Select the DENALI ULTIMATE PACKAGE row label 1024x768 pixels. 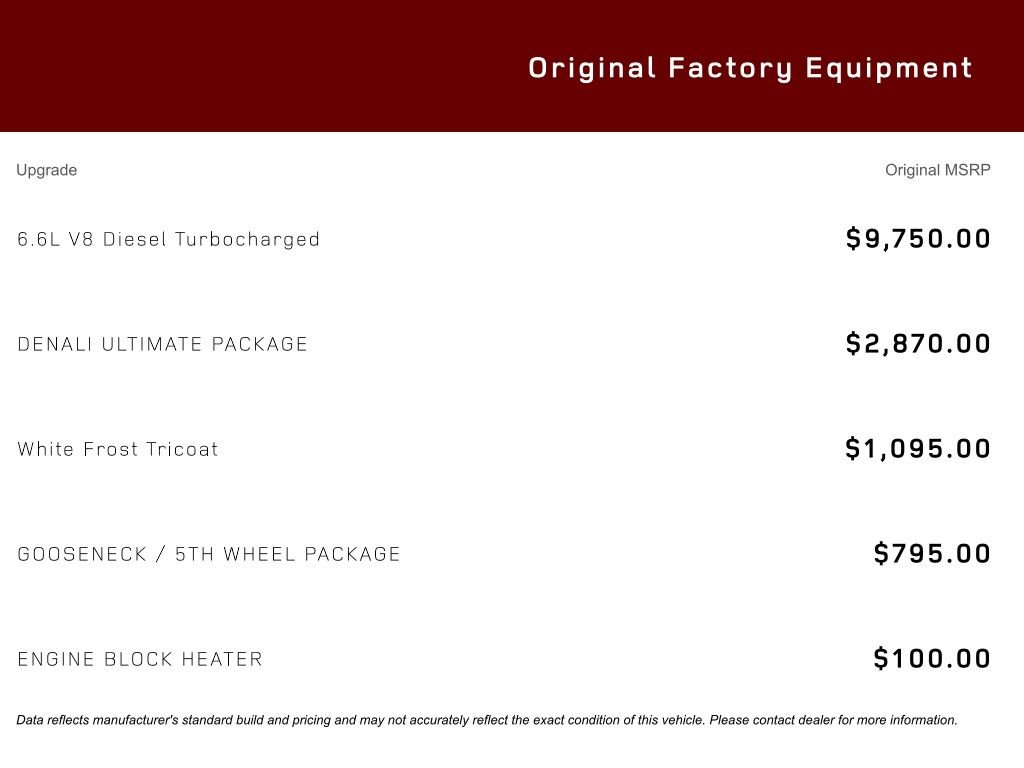tap(163, 344)
